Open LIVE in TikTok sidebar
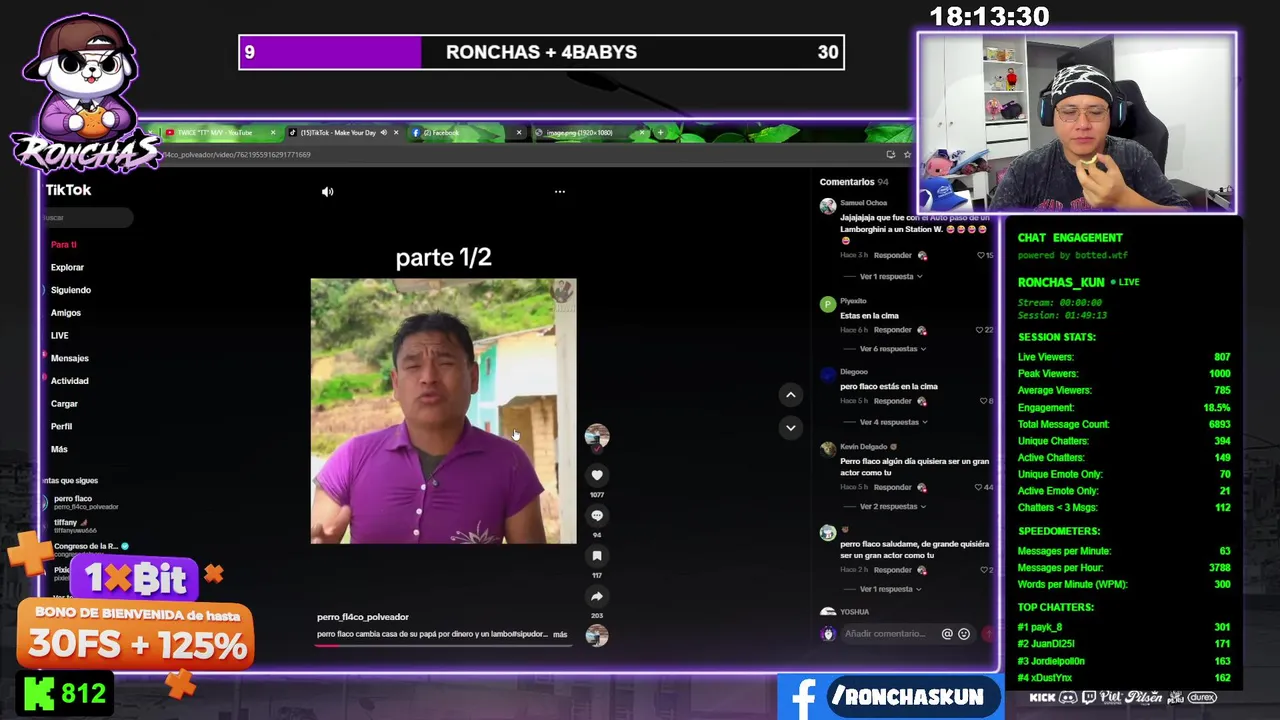 (x=60, y=336)
